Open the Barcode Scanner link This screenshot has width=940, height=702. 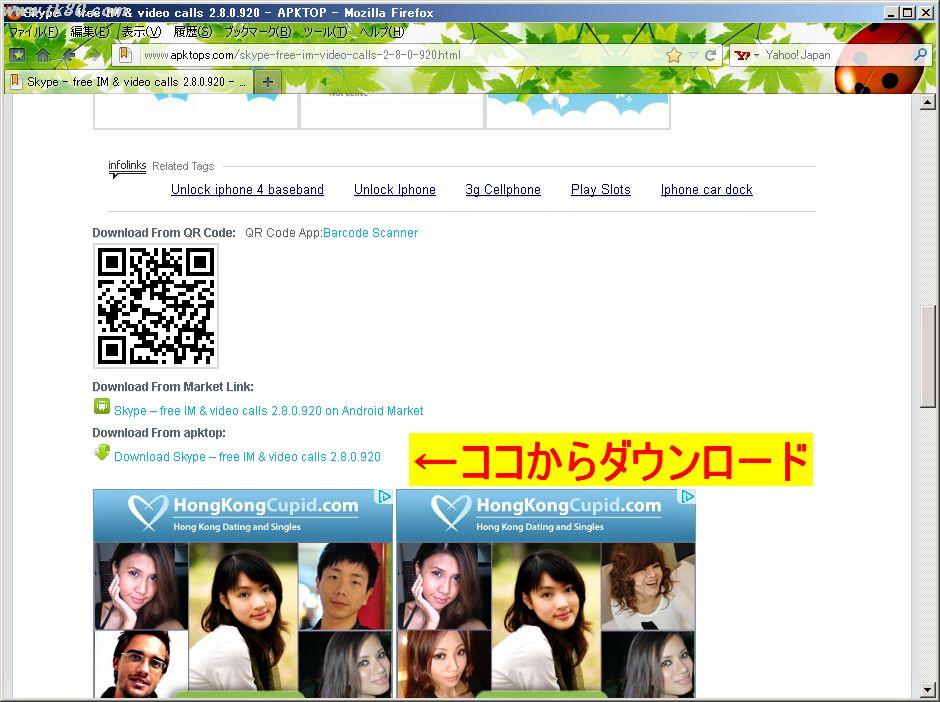[x=370, y=233]
